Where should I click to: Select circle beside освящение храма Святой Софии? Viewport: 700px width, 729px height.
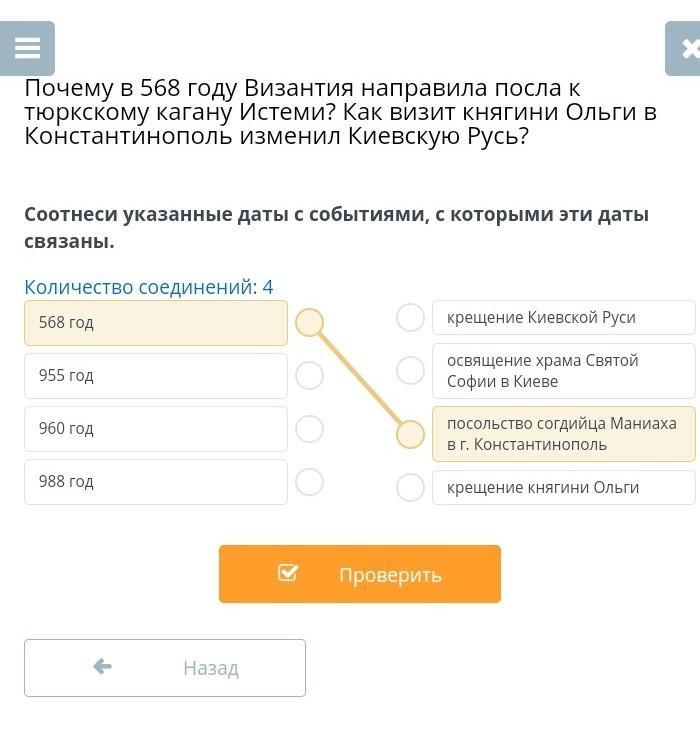click(x=410, y=370)
